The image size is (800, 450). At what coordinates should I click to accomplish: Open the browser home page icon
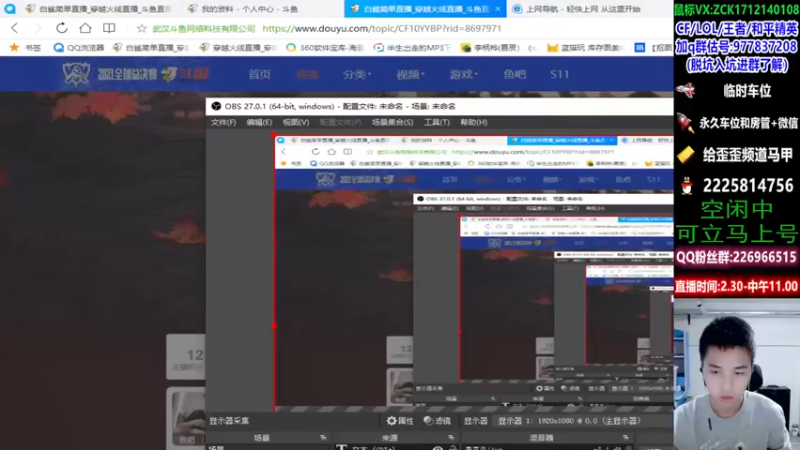pyautogui.click(x=85, y=28)
